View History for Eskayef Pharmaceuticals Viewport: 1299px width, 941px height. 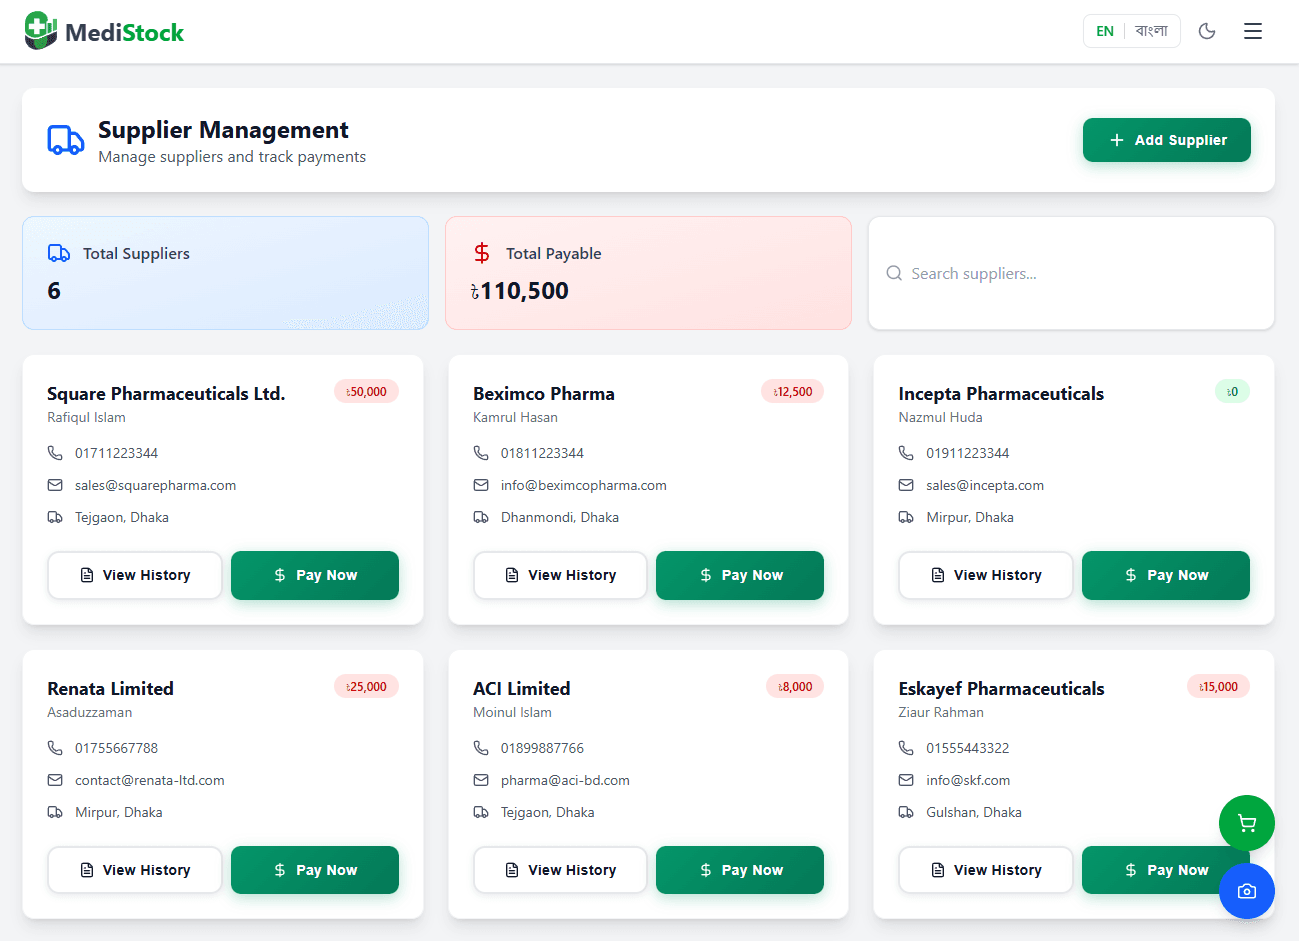coord(985,870)
